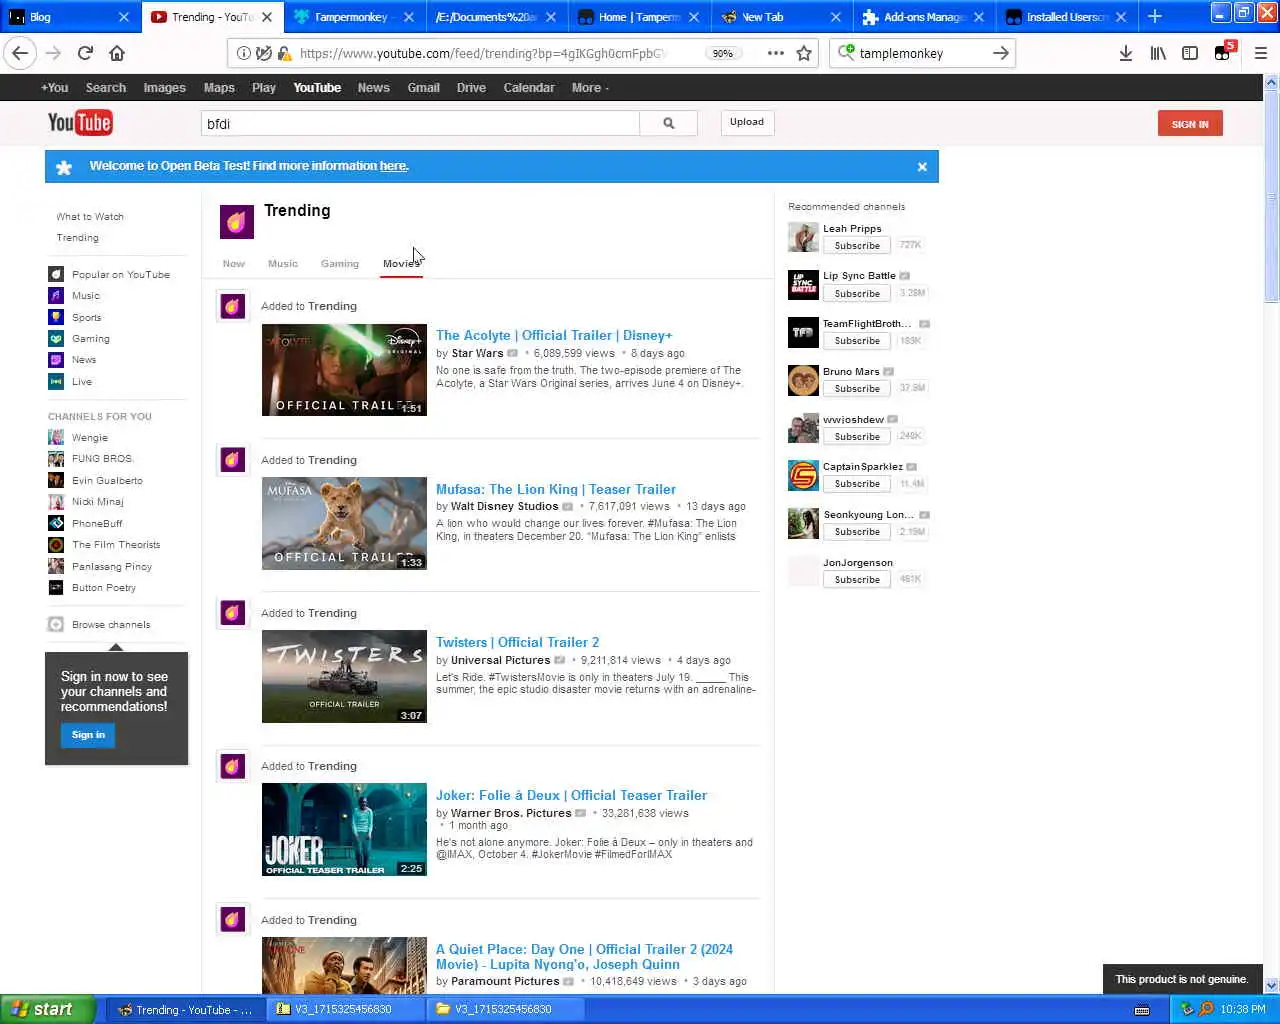The image size is (1280, 1024).
Task: Dismiss the Open Beta Test banner
Action: 922,167
